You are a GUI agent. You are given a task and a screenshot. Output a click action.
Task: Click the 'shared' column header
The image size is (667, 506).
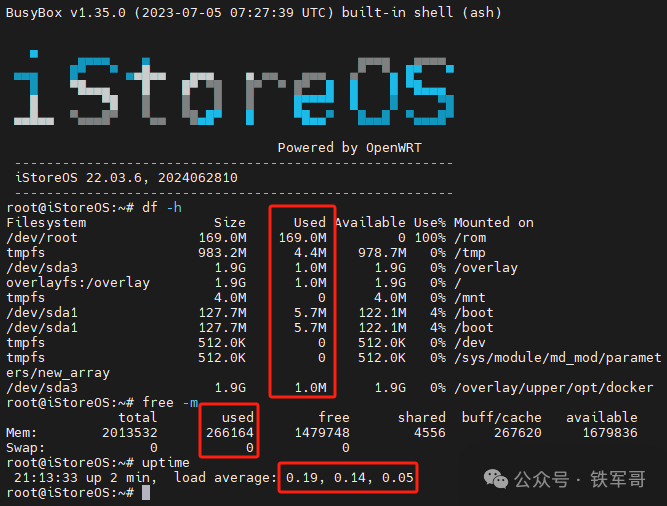422,417
